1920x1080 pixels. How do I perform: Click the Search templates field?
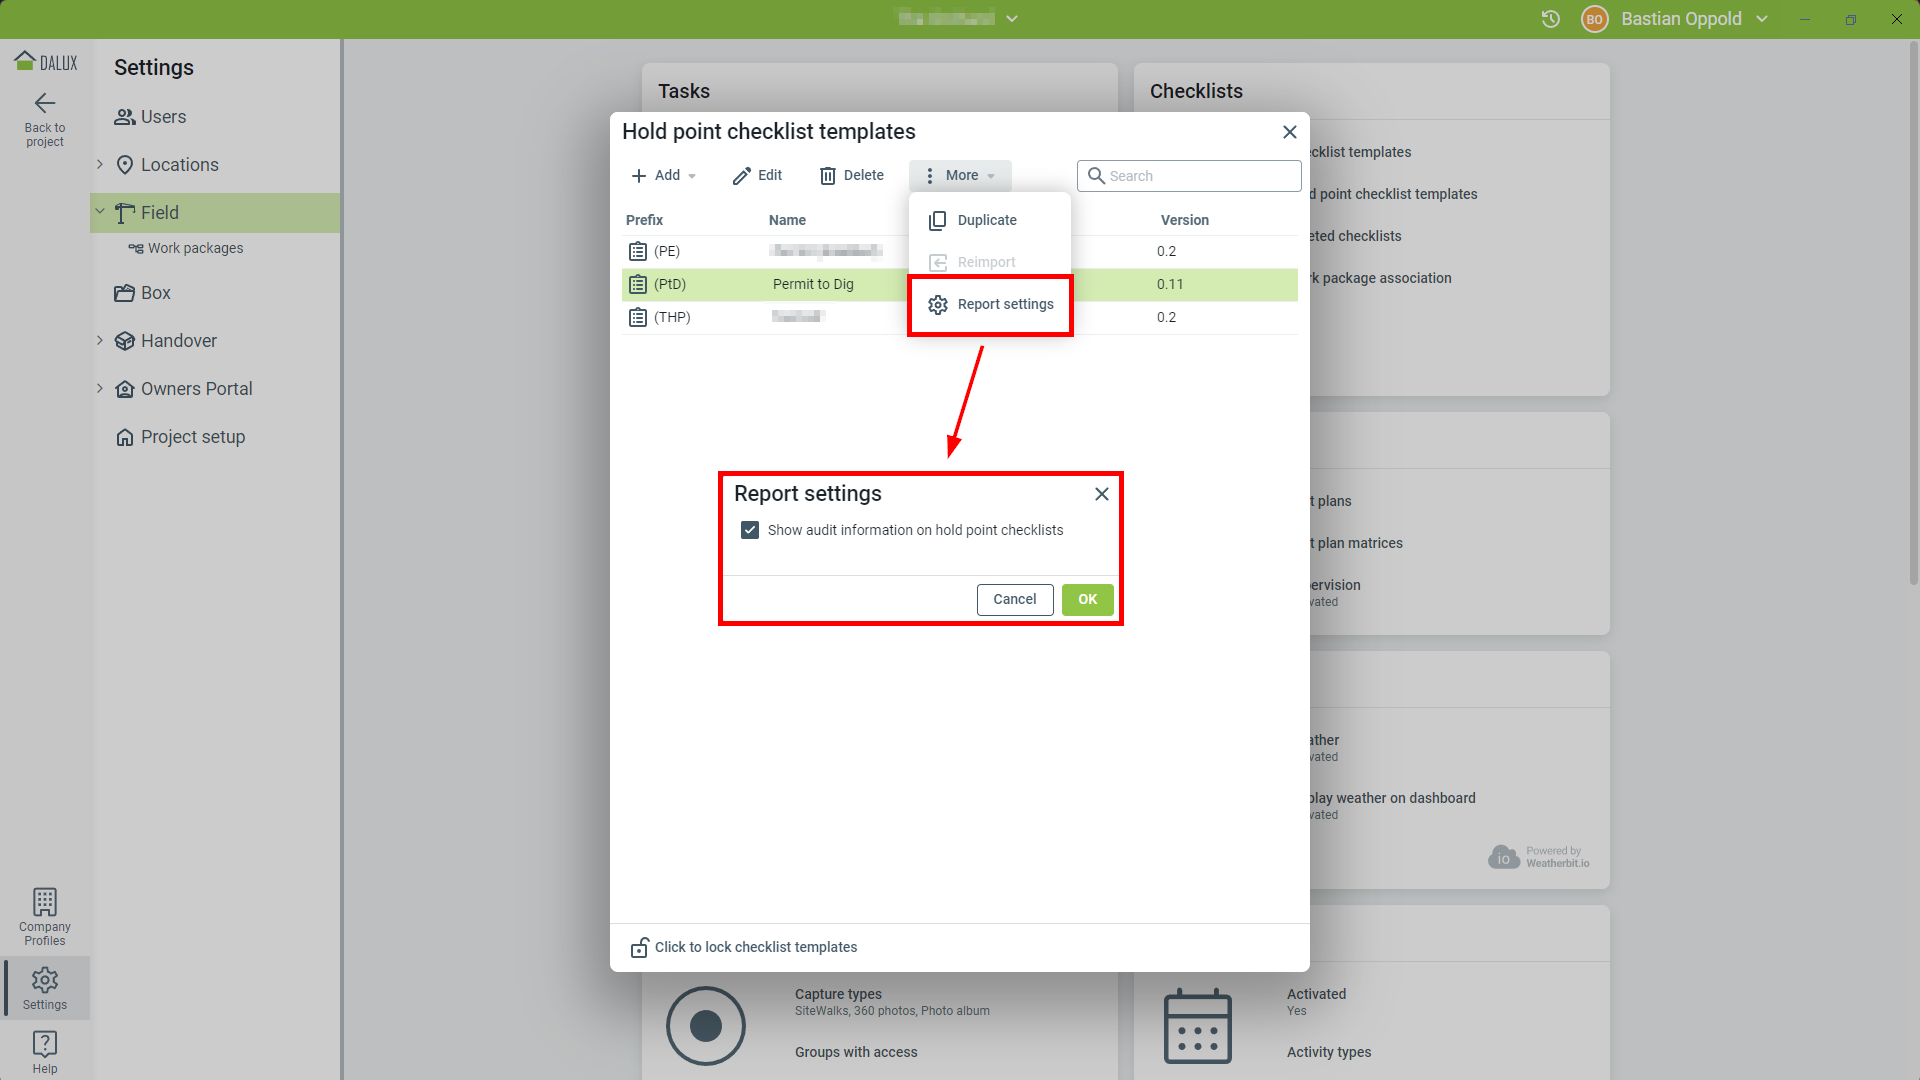tap(1200, 176)
